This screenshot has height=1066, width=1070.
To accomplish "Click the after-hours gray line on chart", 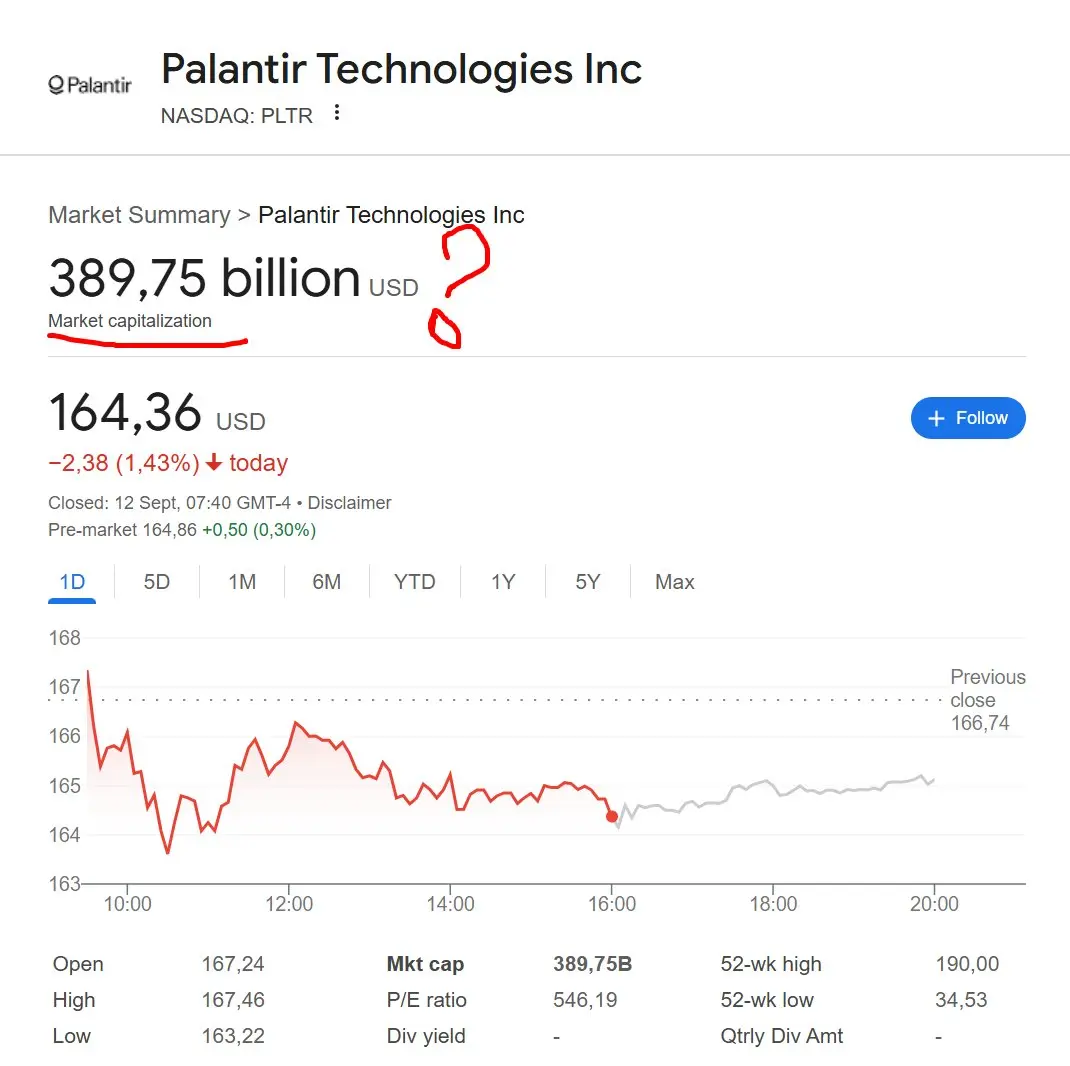I will click(775, 795).
